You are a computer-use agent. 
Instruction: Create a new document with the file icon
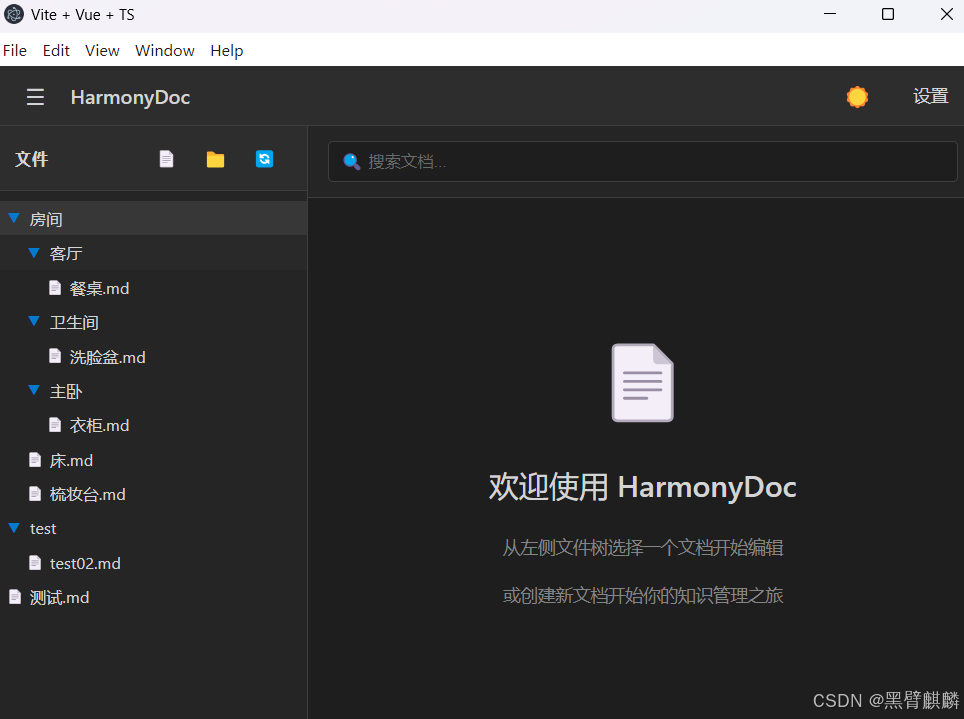pos(166,159)
